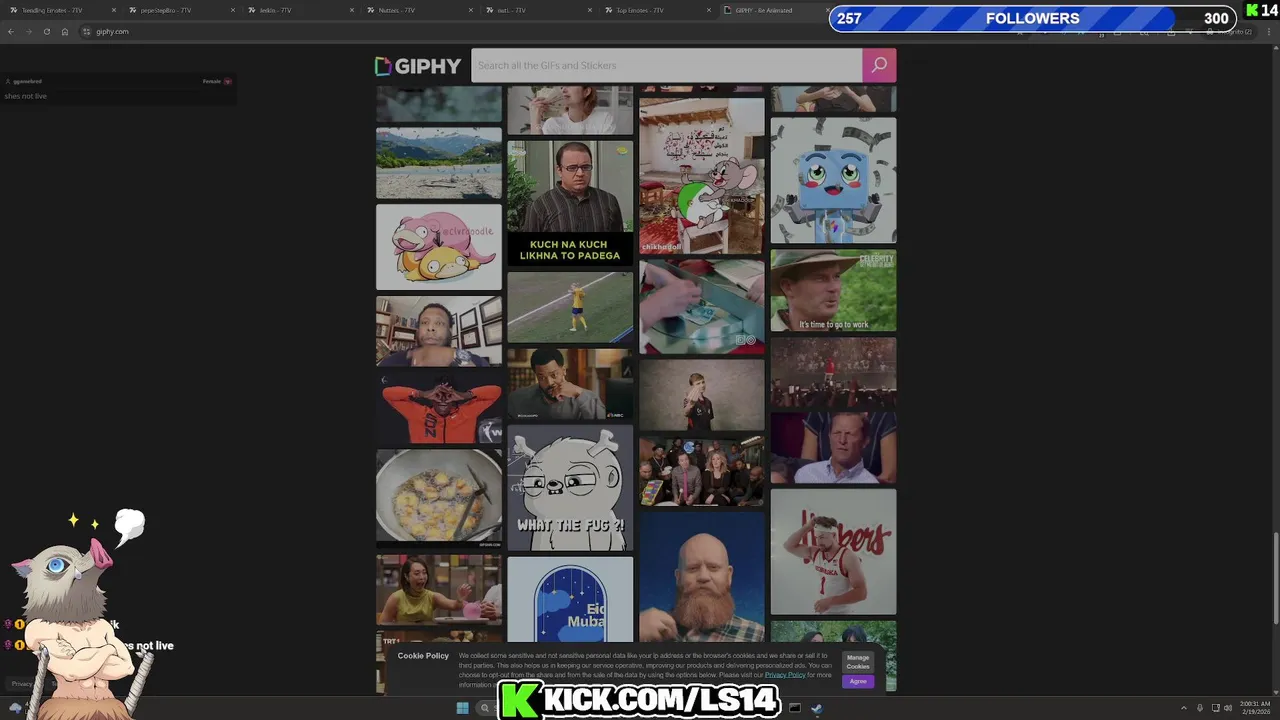The image size is (1280, 720).
Task: Close the Trending Emotes tab
Action: (114, 10)
